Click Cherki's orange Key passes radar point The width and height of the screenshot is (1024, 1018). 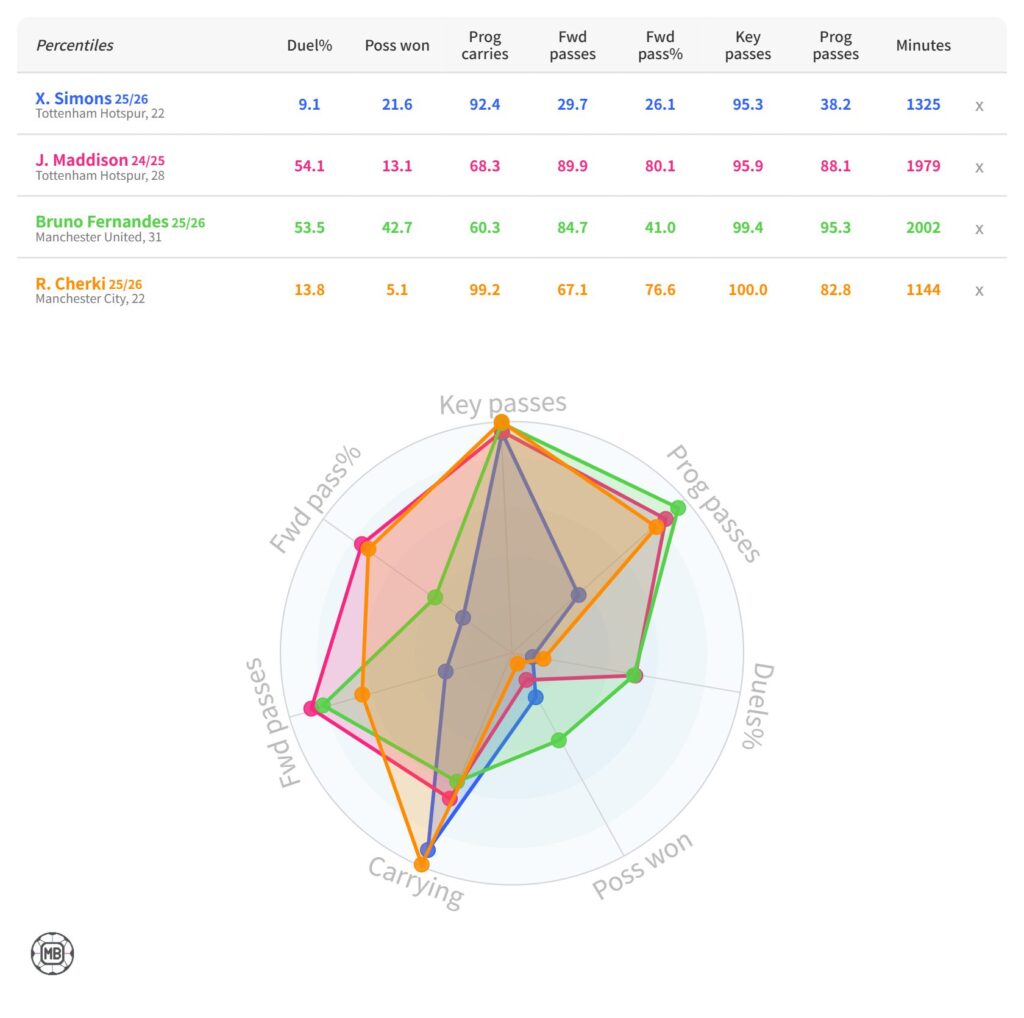click(x=501, y=423)
